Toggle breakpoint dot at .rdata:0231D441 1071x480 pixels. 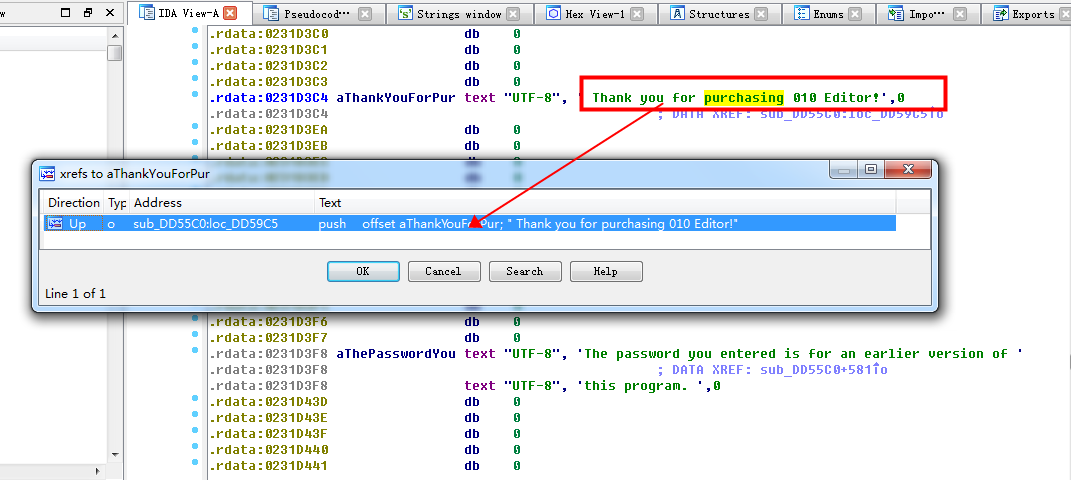pyautogui.click(x=195, y=464)
